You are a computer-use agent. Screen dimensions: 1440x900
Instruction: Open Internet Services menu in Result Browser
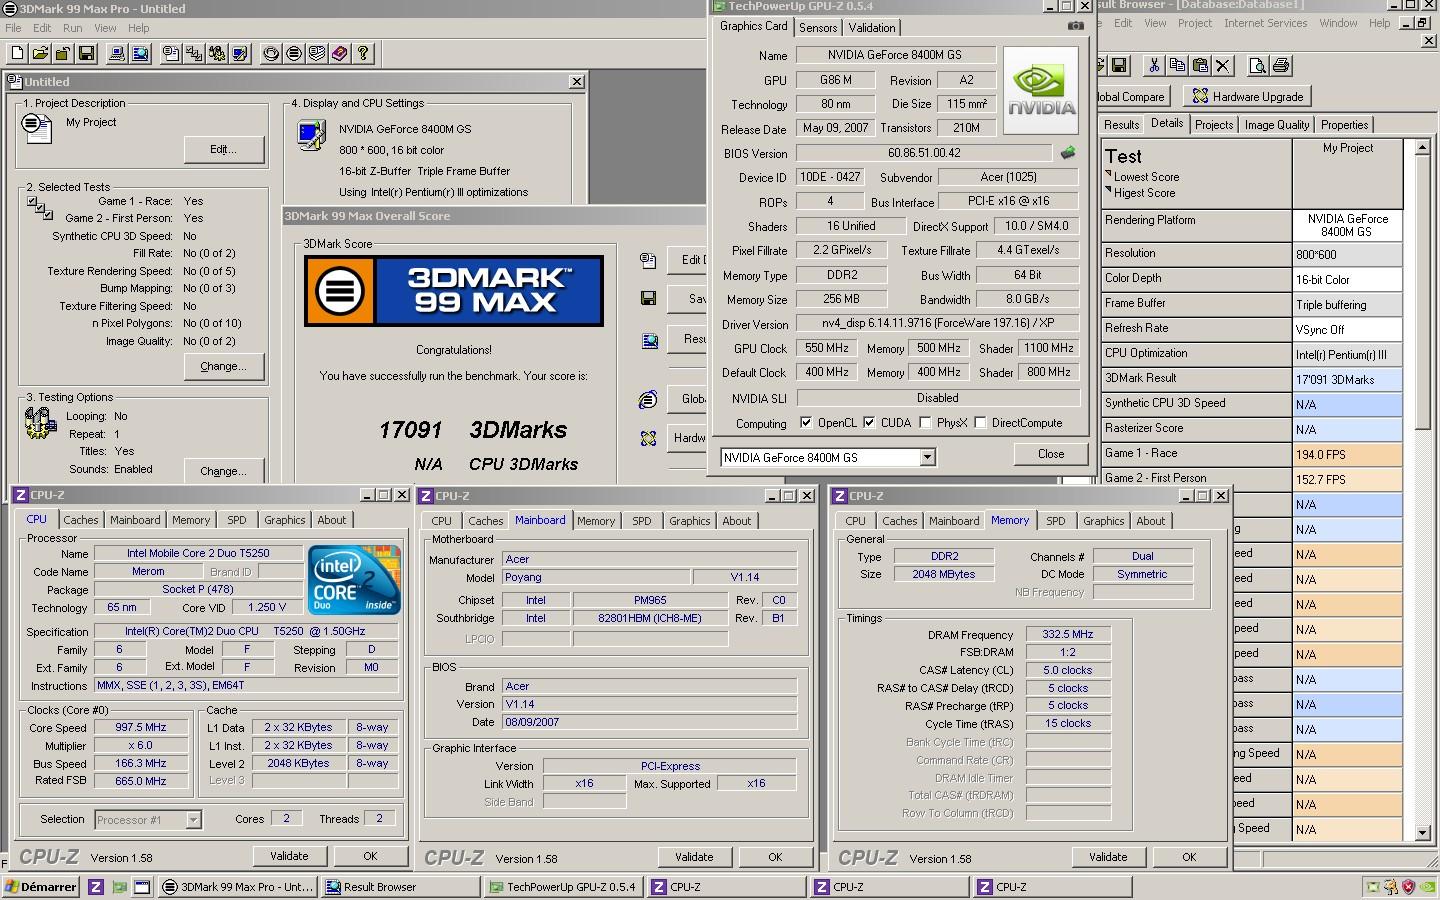(1265, 23)
